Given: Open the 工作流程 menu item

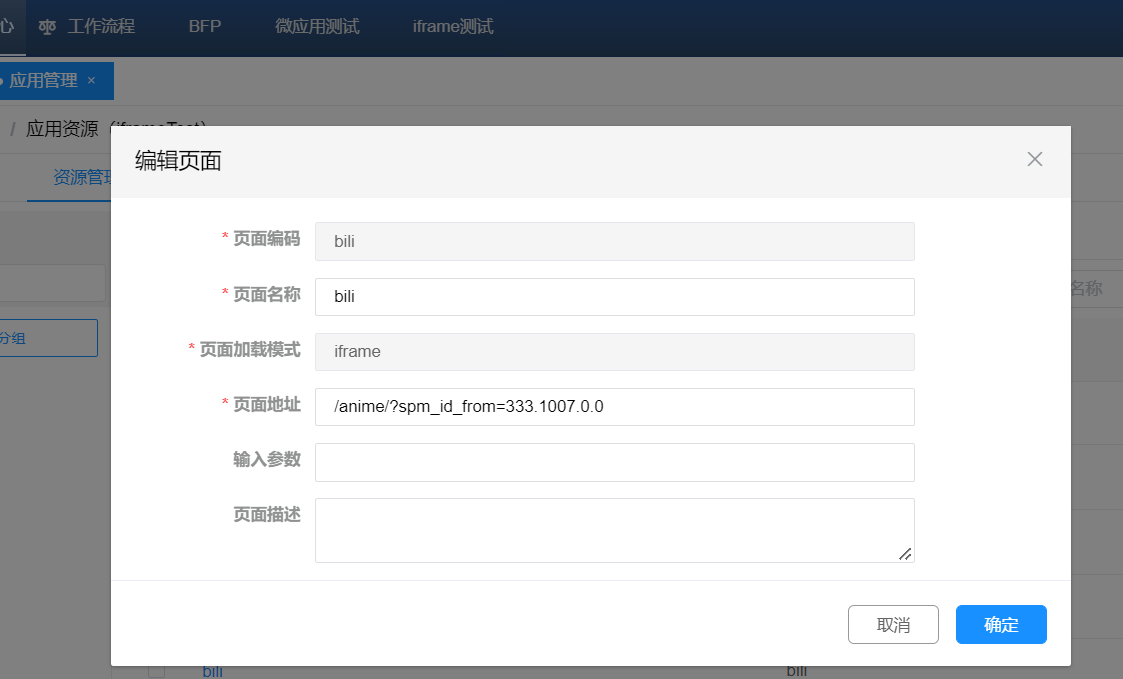Looking at the screenshot, I should (100, 27).
